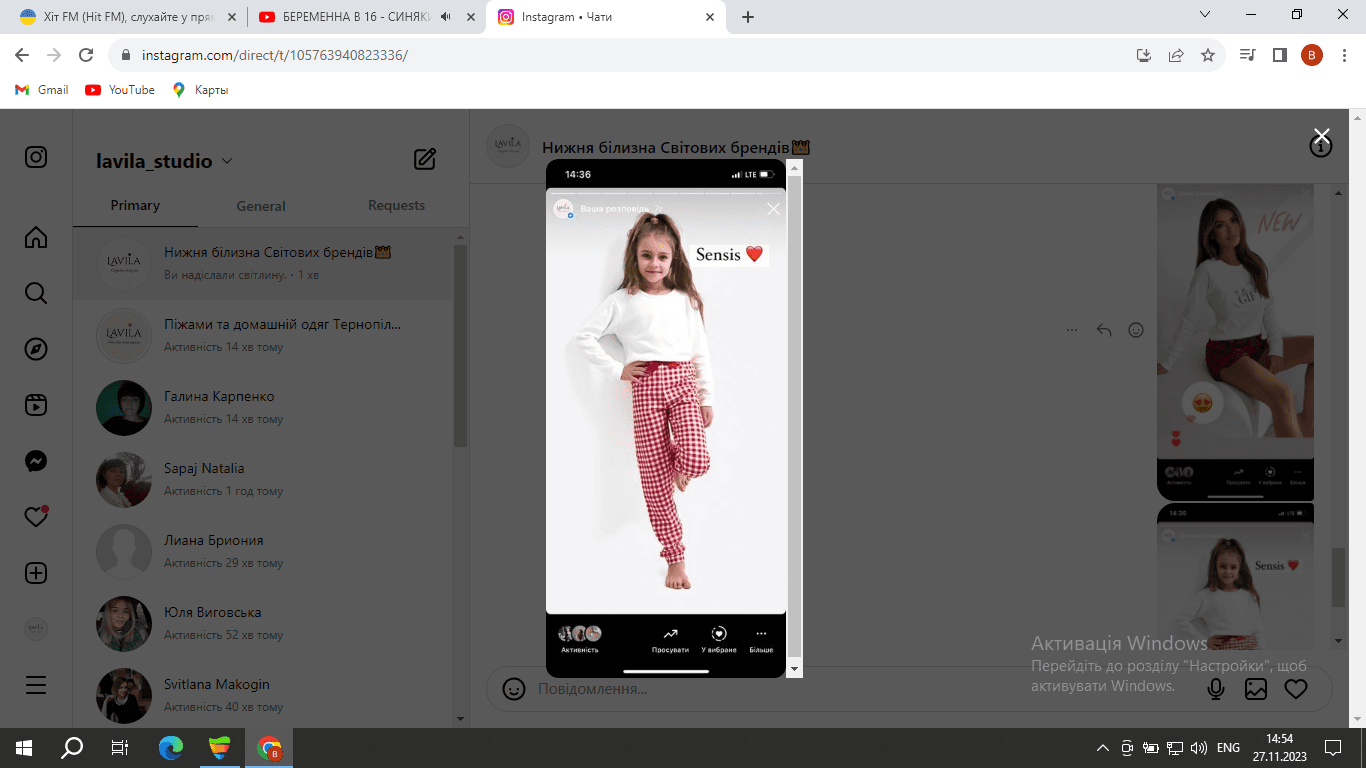Open Instagram home from sidebar
Viewport: 1366px width, 768px height.
(36, 237)
